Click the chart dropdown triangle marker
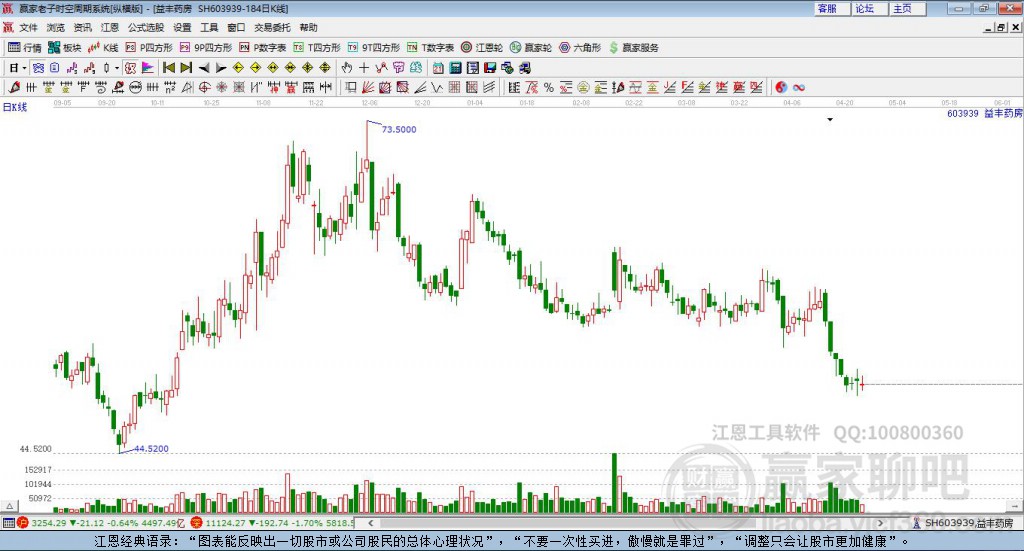 click(830, 119)
